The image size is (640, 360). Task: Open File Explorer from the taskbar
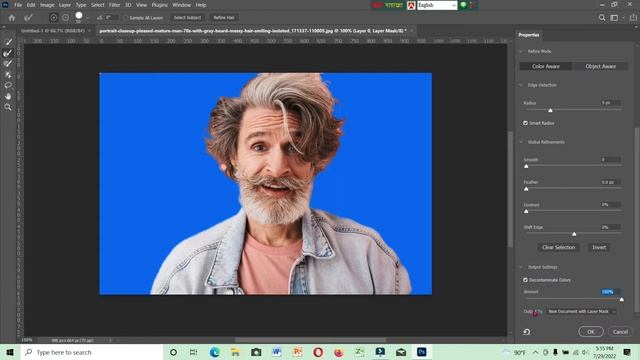(235, 352)
